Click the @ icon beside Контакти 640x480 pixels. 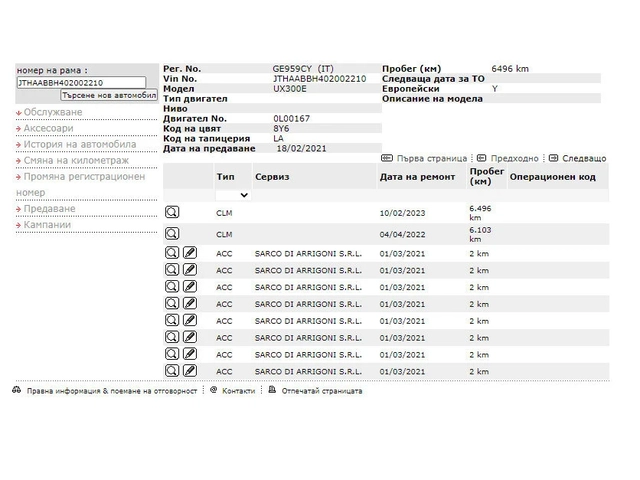click(x=213, y=390)
